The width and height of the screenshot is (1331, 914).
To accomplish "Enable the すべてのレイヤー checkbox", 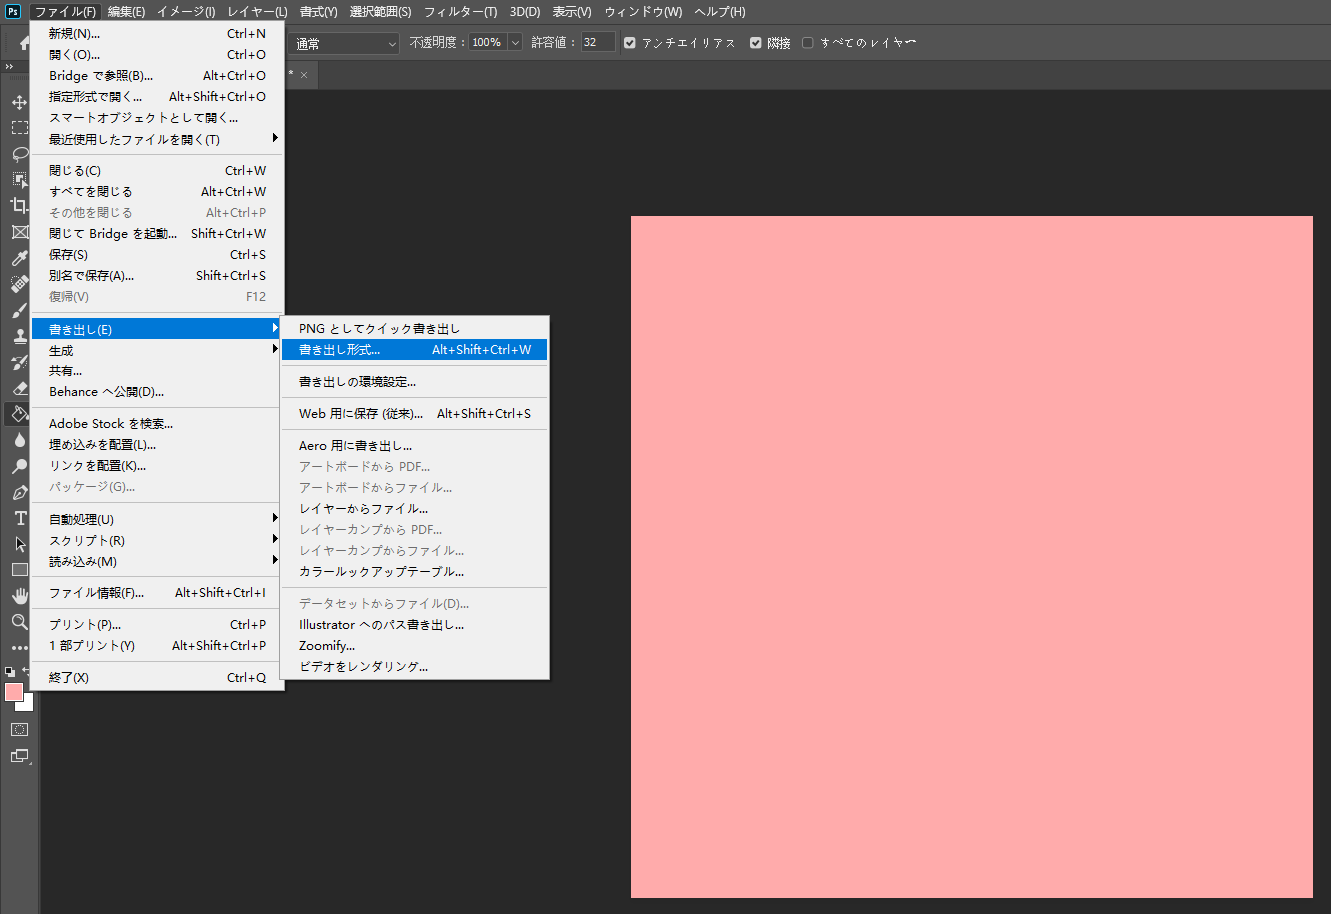I will [808, 43].
